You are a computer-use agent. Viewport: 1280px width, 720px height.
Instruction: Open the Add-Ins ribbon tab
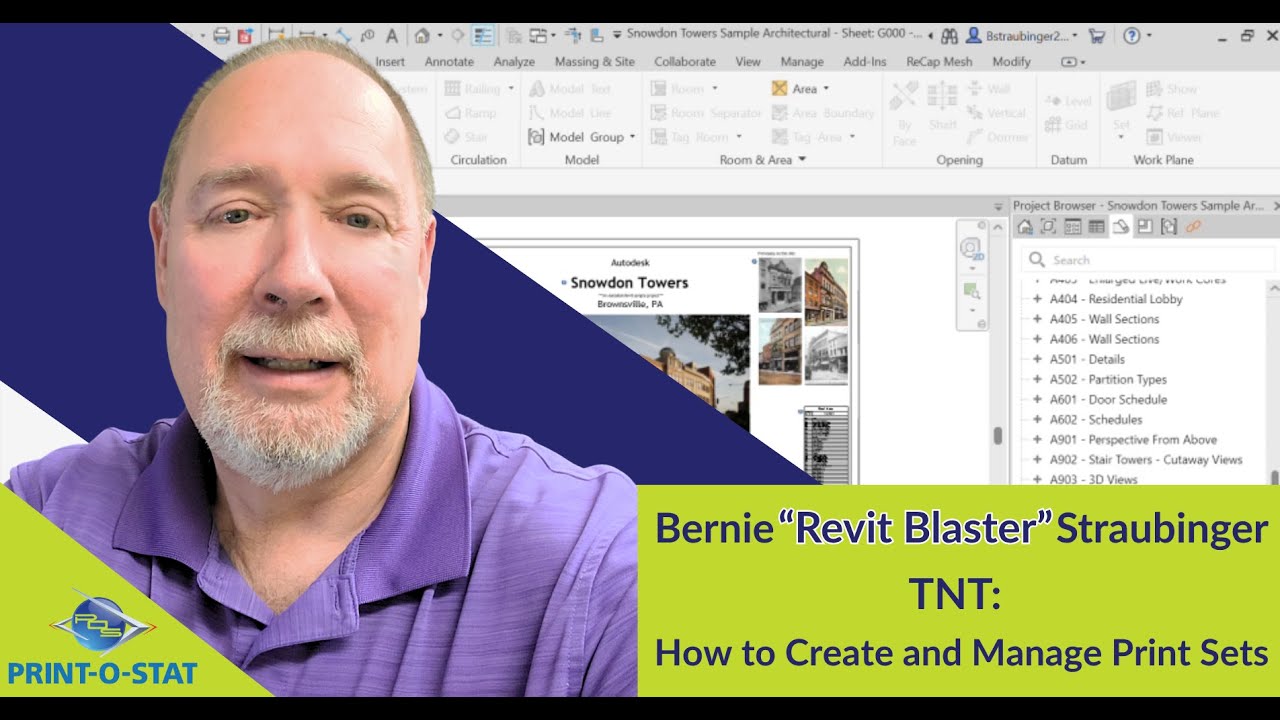point(865,61)
